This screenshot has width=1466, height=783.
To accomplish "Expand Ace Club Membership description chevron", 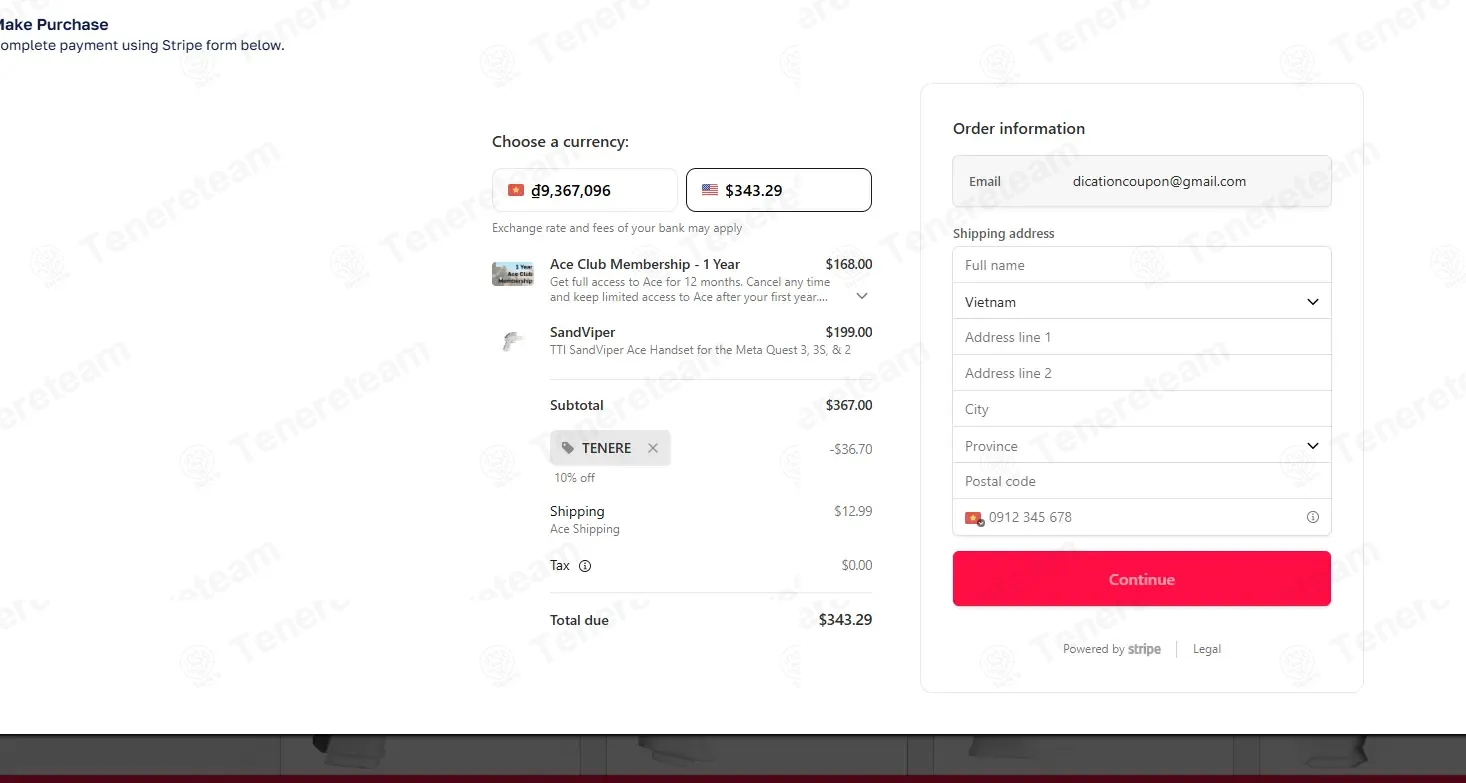I will click(x=862, y=296).
